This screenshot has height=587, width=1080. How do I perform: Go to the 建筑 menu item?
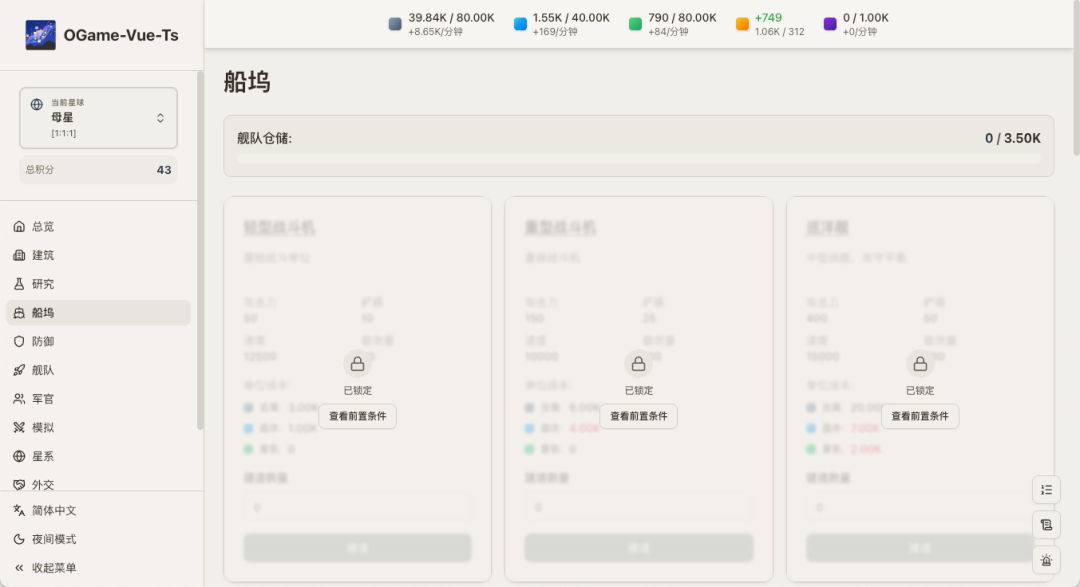coord(44,255)
